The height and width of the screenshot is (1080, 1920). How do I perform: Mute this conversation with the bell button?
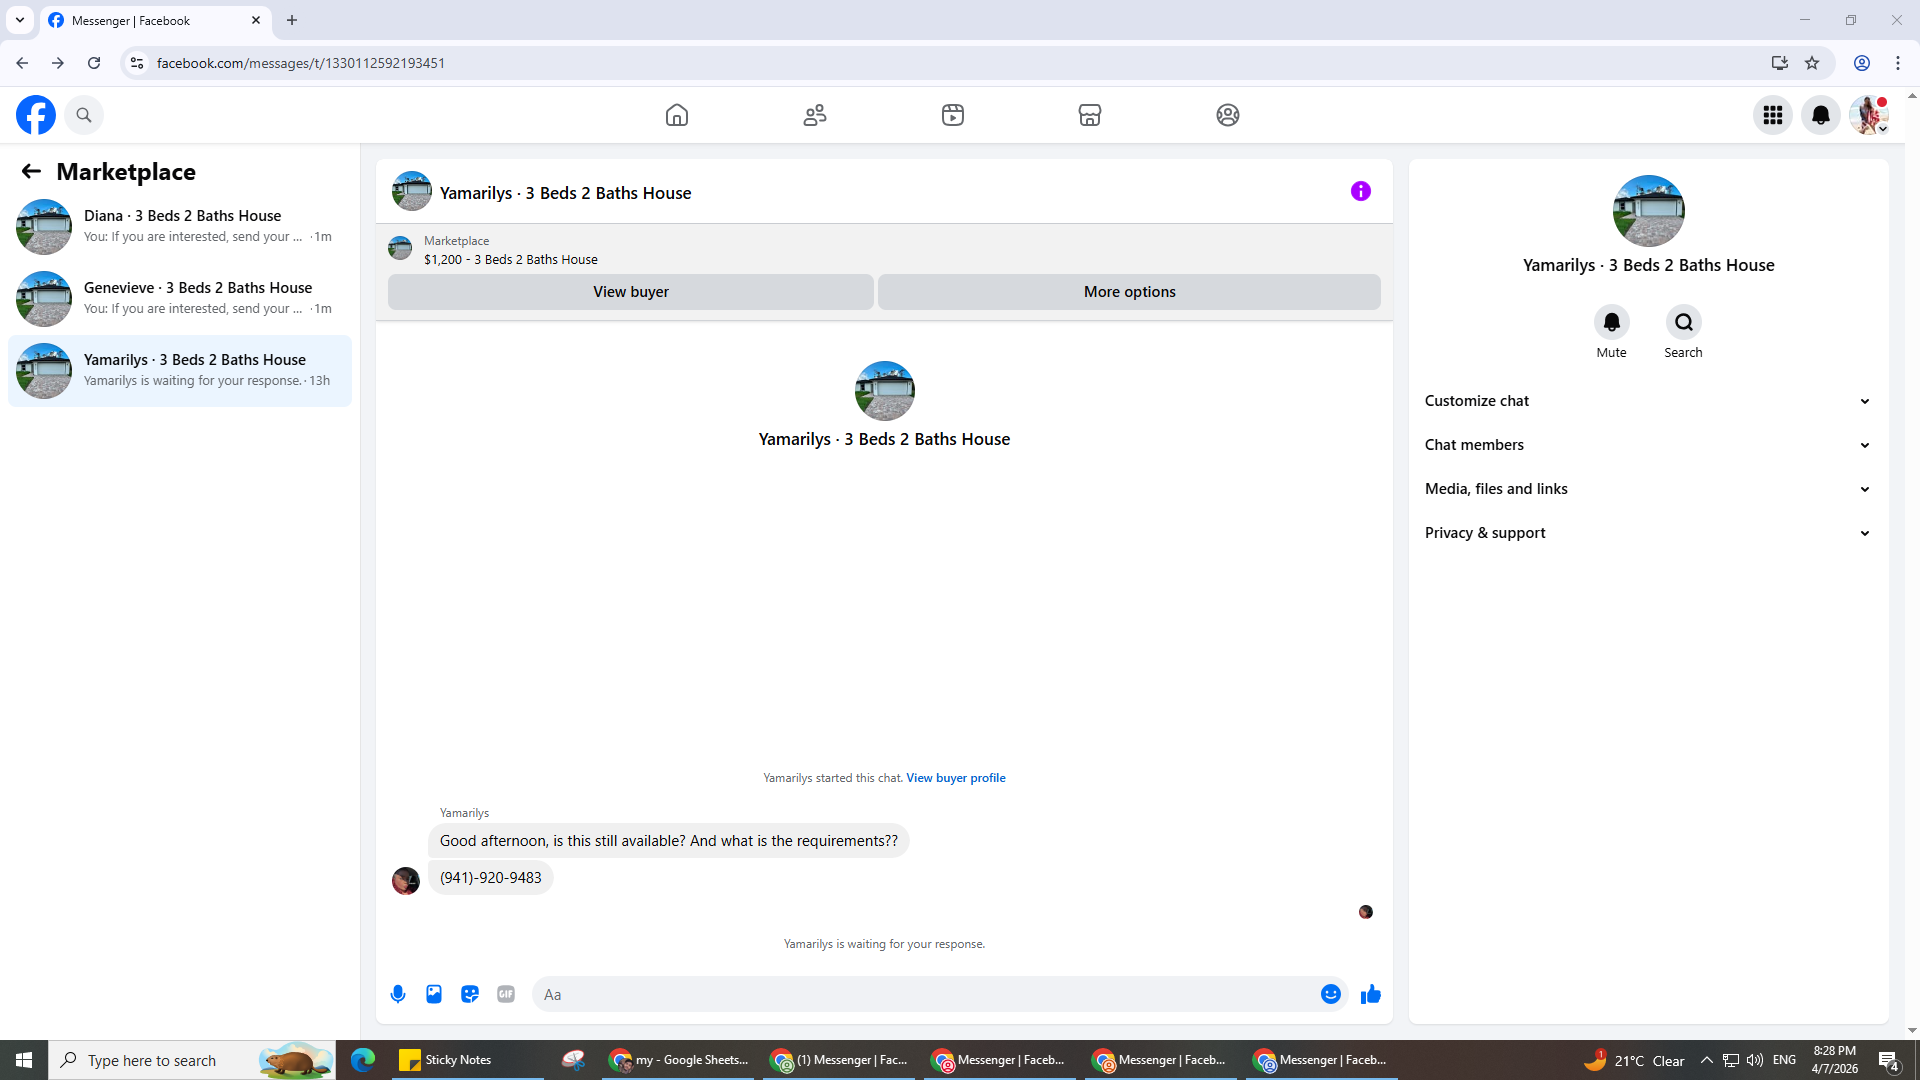[x=1611, y=322]
